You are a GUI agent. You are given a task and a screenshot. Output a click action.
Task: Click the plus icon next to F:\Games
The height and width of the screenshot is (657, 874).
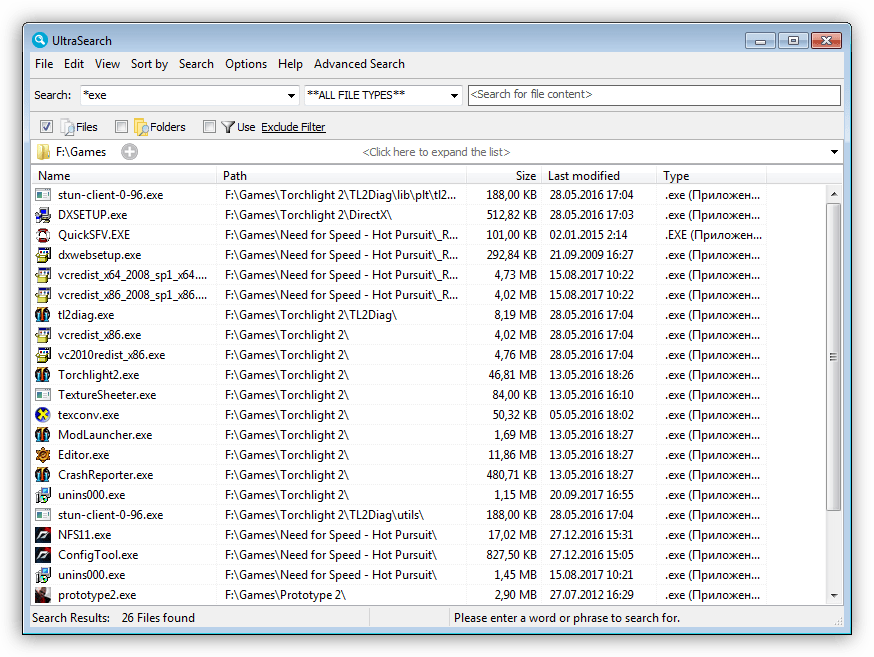[x=129, y=152]
